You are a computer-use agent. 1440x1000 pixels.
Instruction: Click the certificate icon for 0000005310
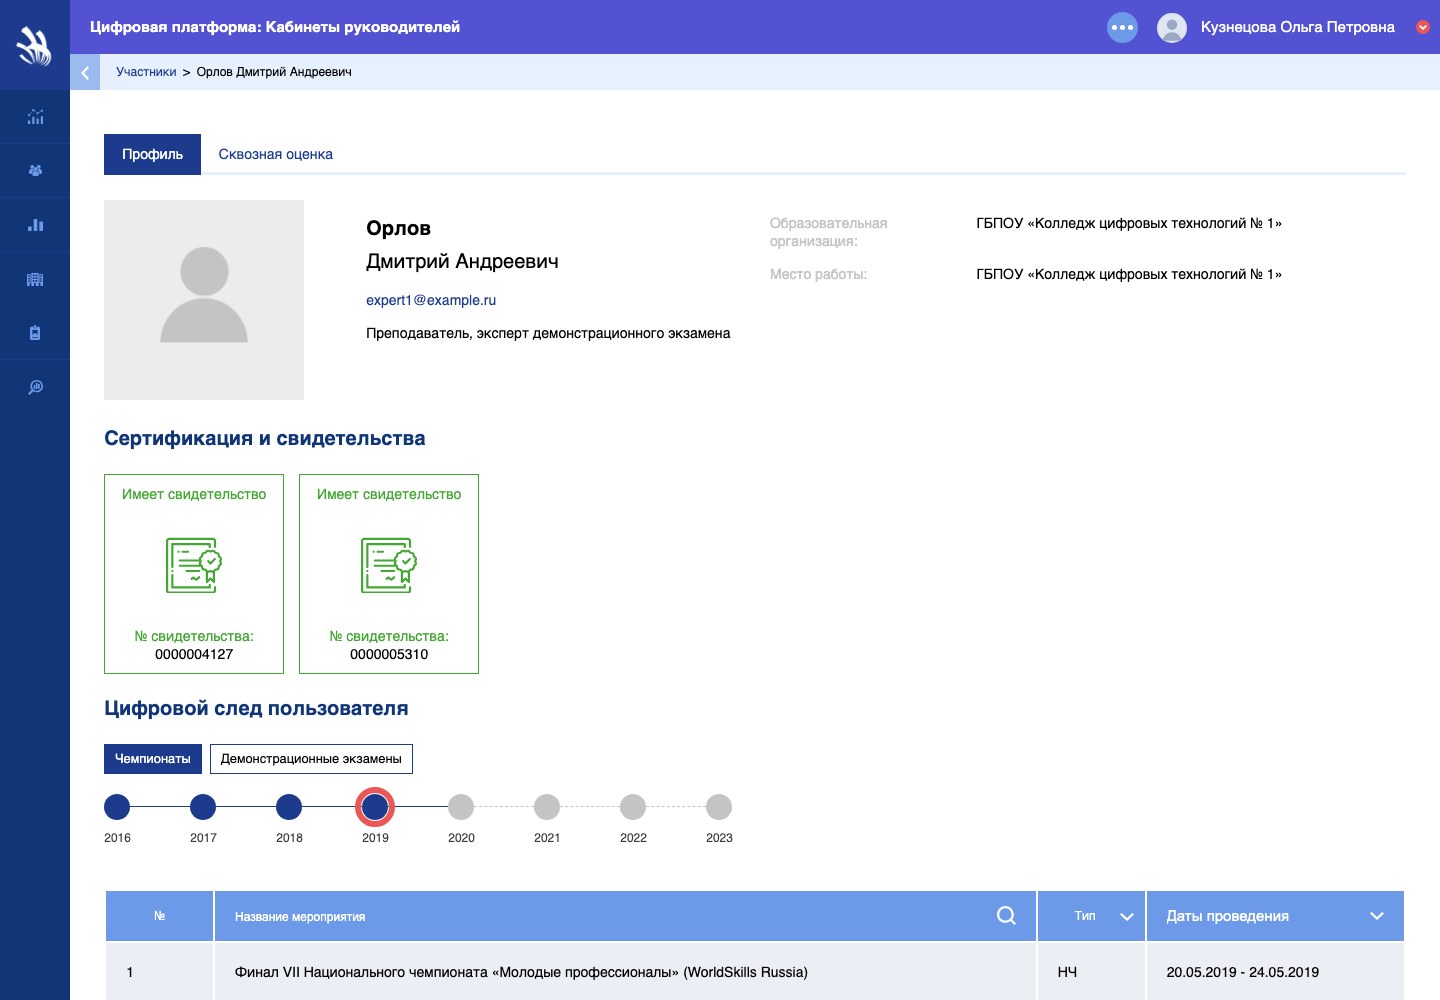pyautogui.click(x=389, y=565)
